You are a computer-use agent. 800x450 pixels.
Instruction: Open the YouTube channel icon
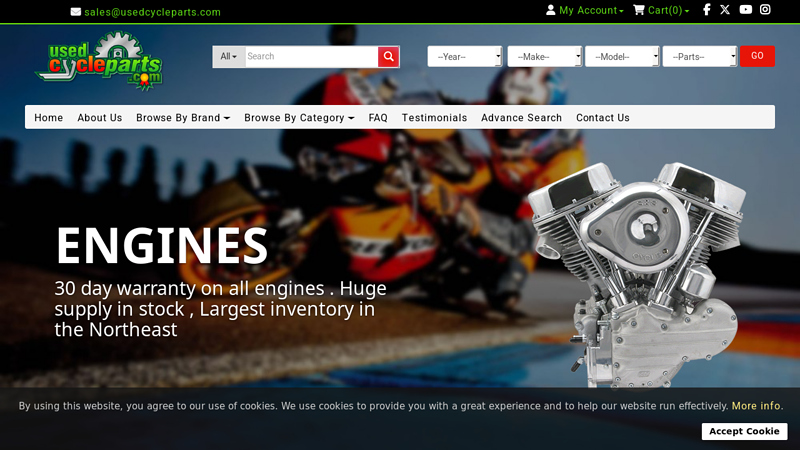pos(745,10)
